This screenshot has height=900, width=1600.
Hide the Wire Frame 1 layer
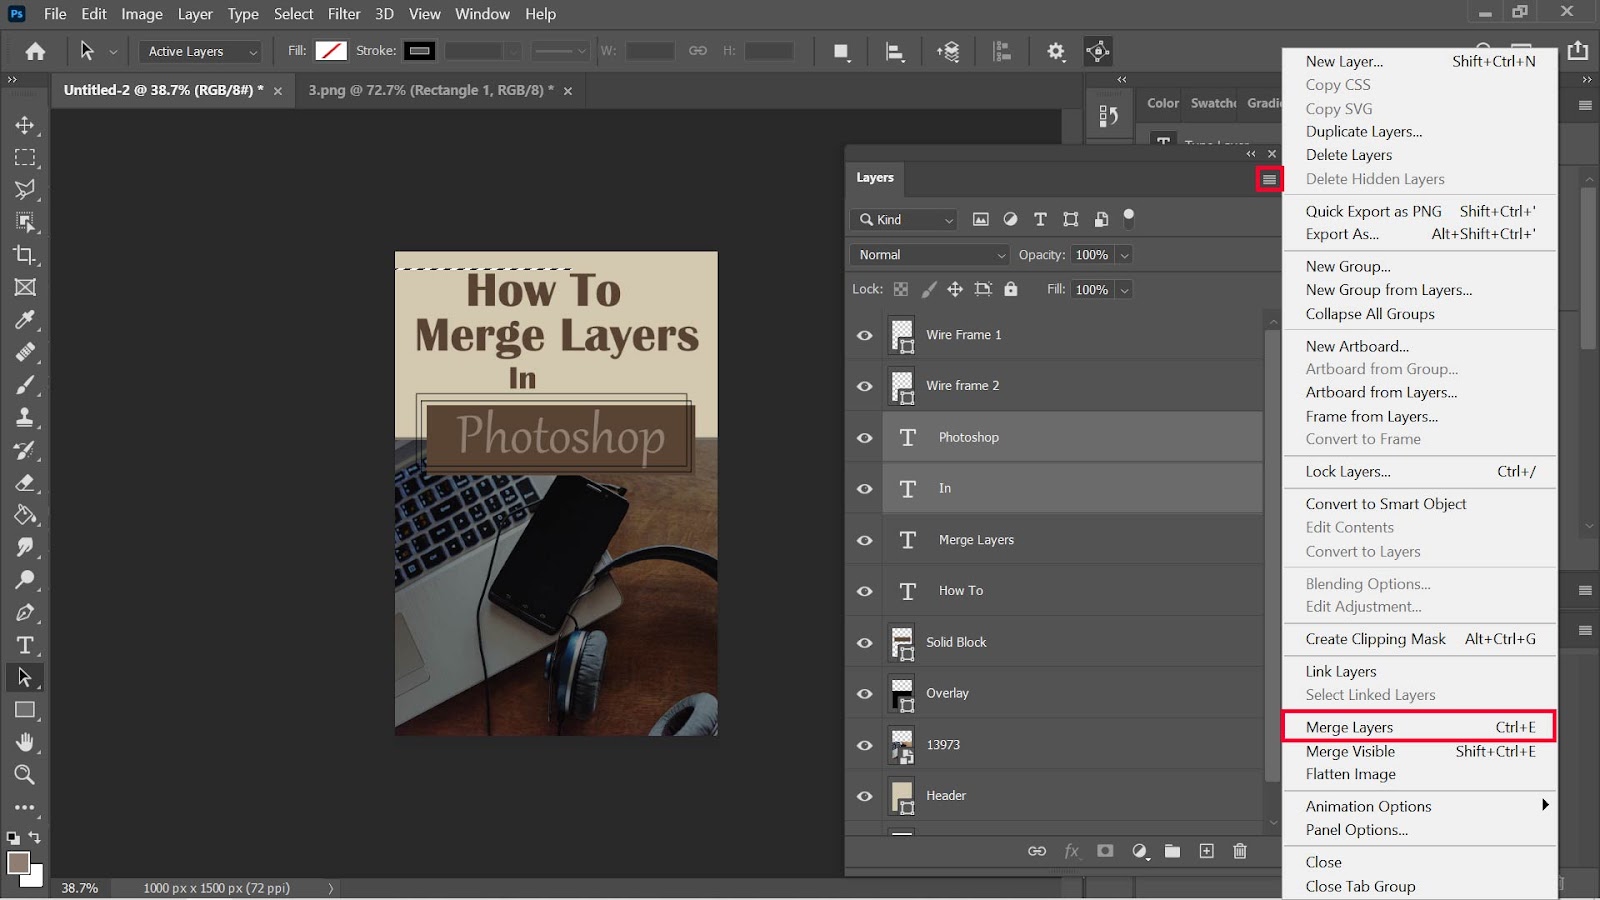click(865, 335)
